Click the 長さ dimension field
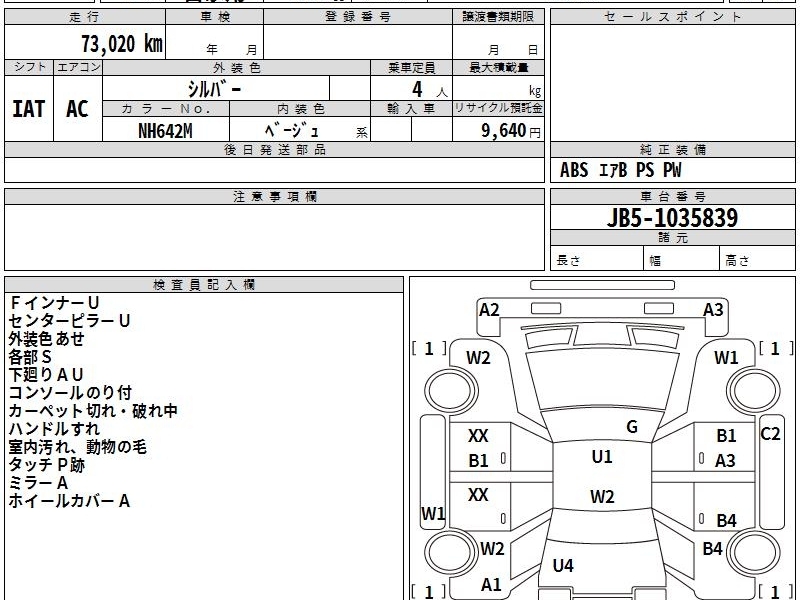 tap(597, 259)
